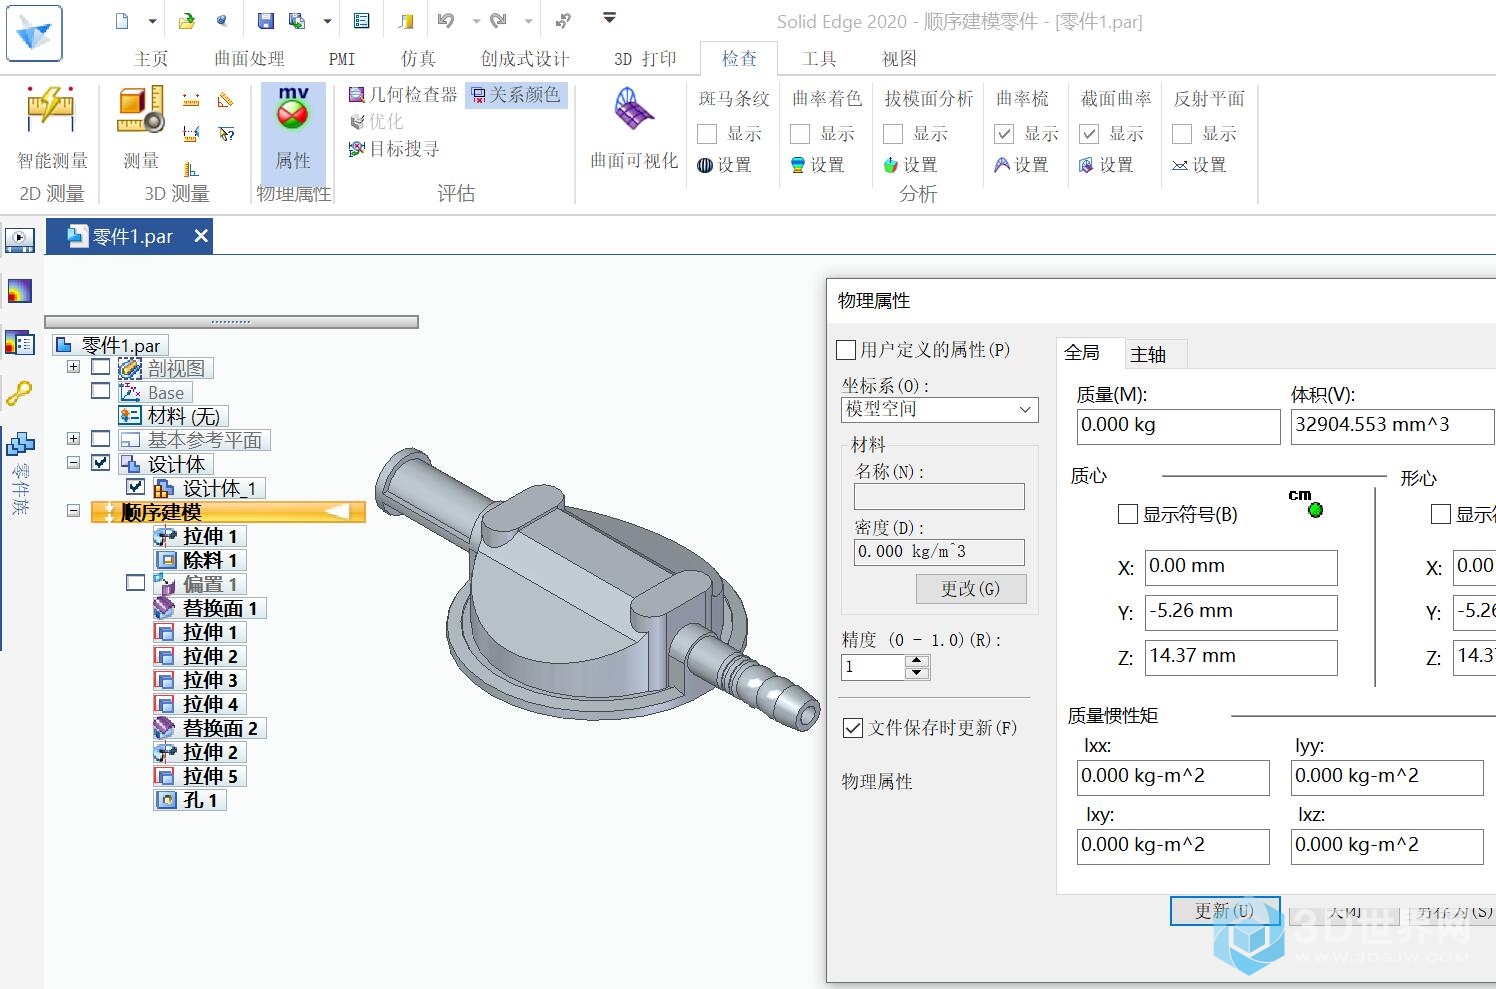This screenshot has width=1496, height=989.
Task: Open 拔模面分析 draft analysis 设置
Action: coord(910,165)
